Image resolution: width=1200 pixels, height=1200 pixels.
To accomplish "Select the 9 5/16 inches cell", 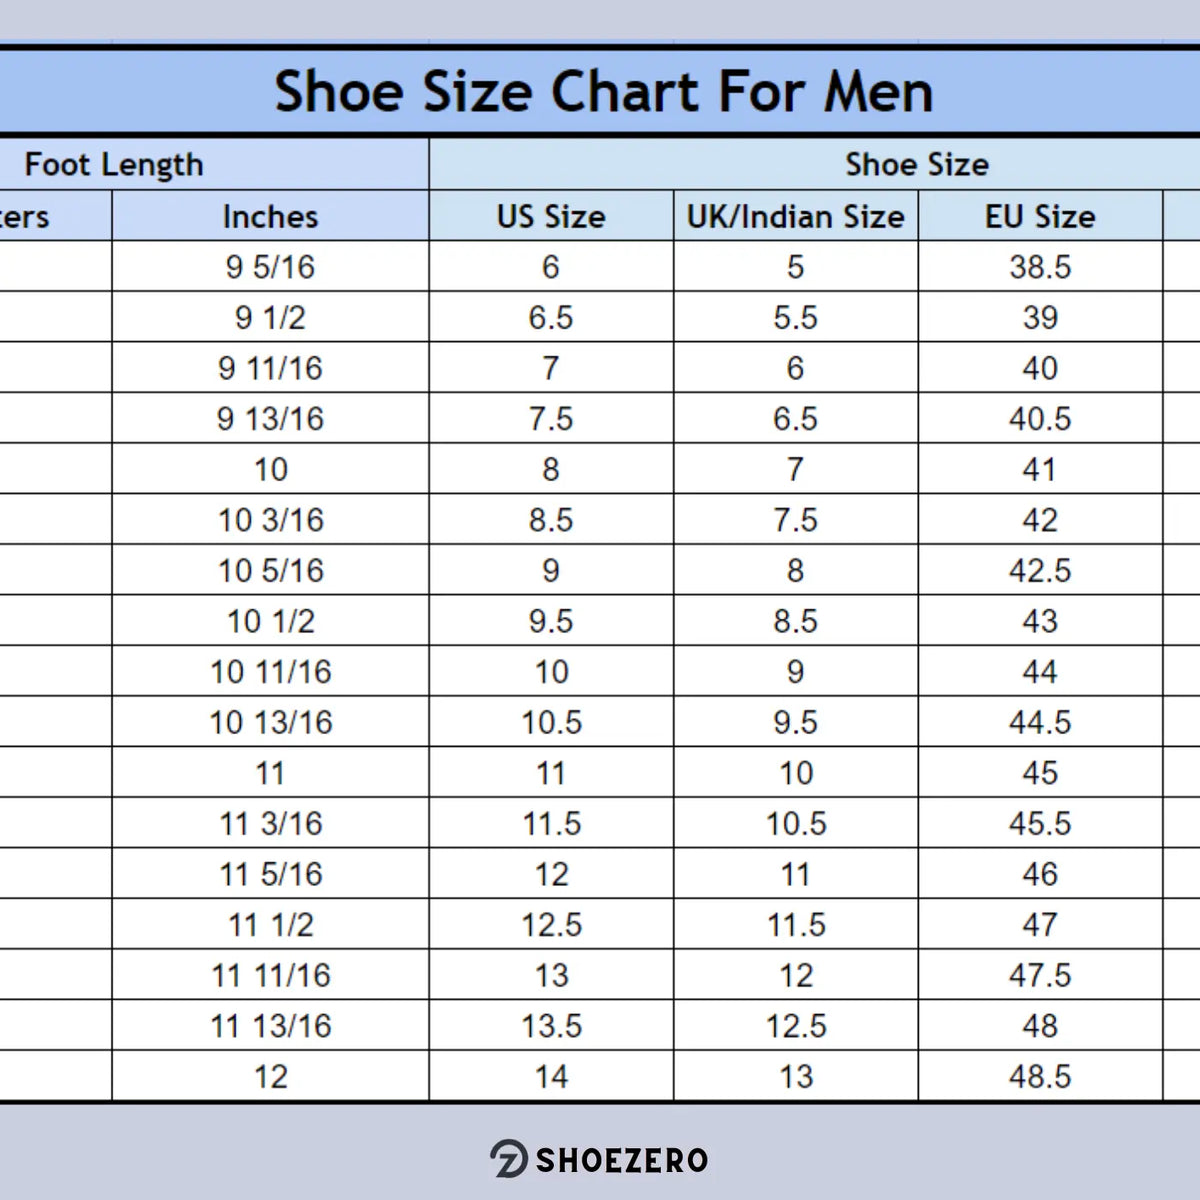I will (270, 267).
